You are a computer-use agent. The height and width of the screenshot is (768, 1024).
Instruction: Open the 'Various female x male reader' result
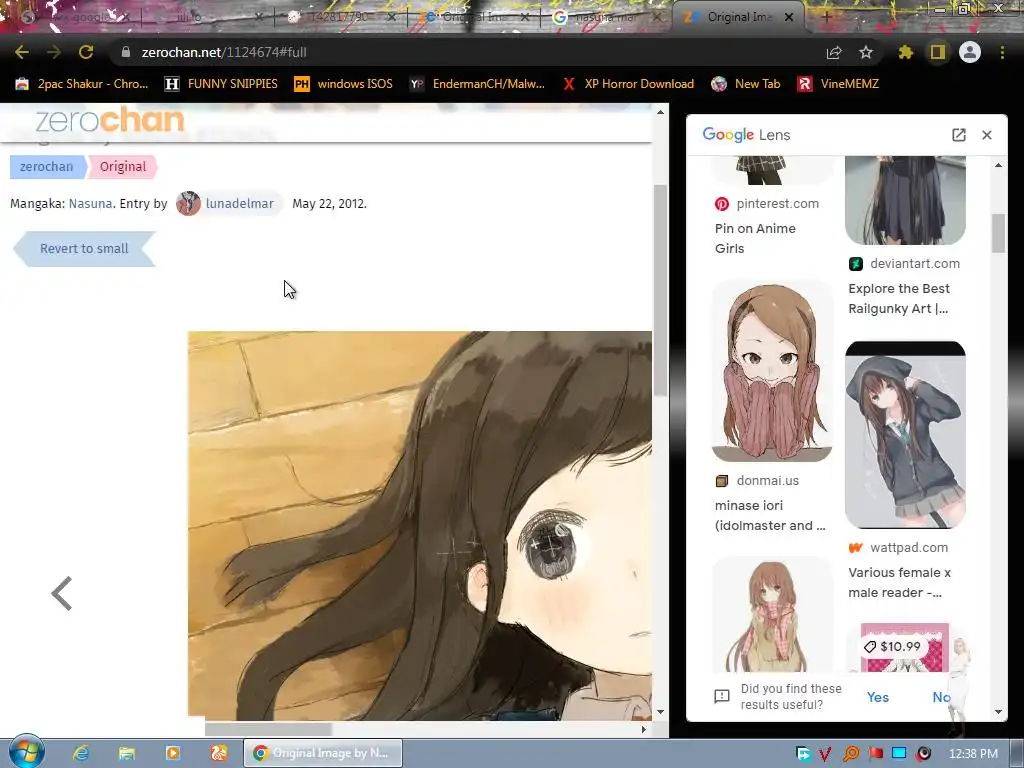(x=899, y=583)
